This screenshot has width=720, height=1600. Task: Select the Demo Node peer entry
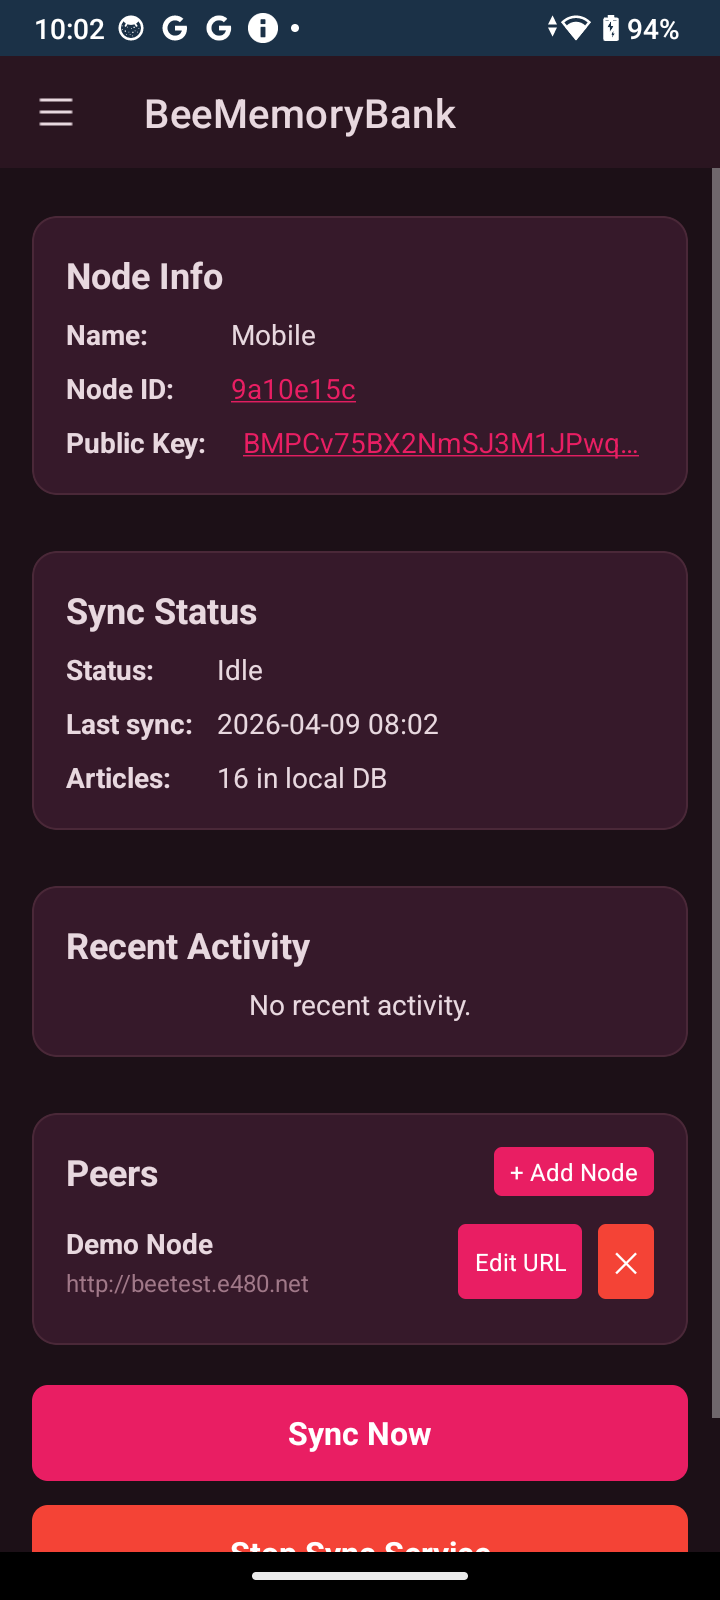[187, 1263]
